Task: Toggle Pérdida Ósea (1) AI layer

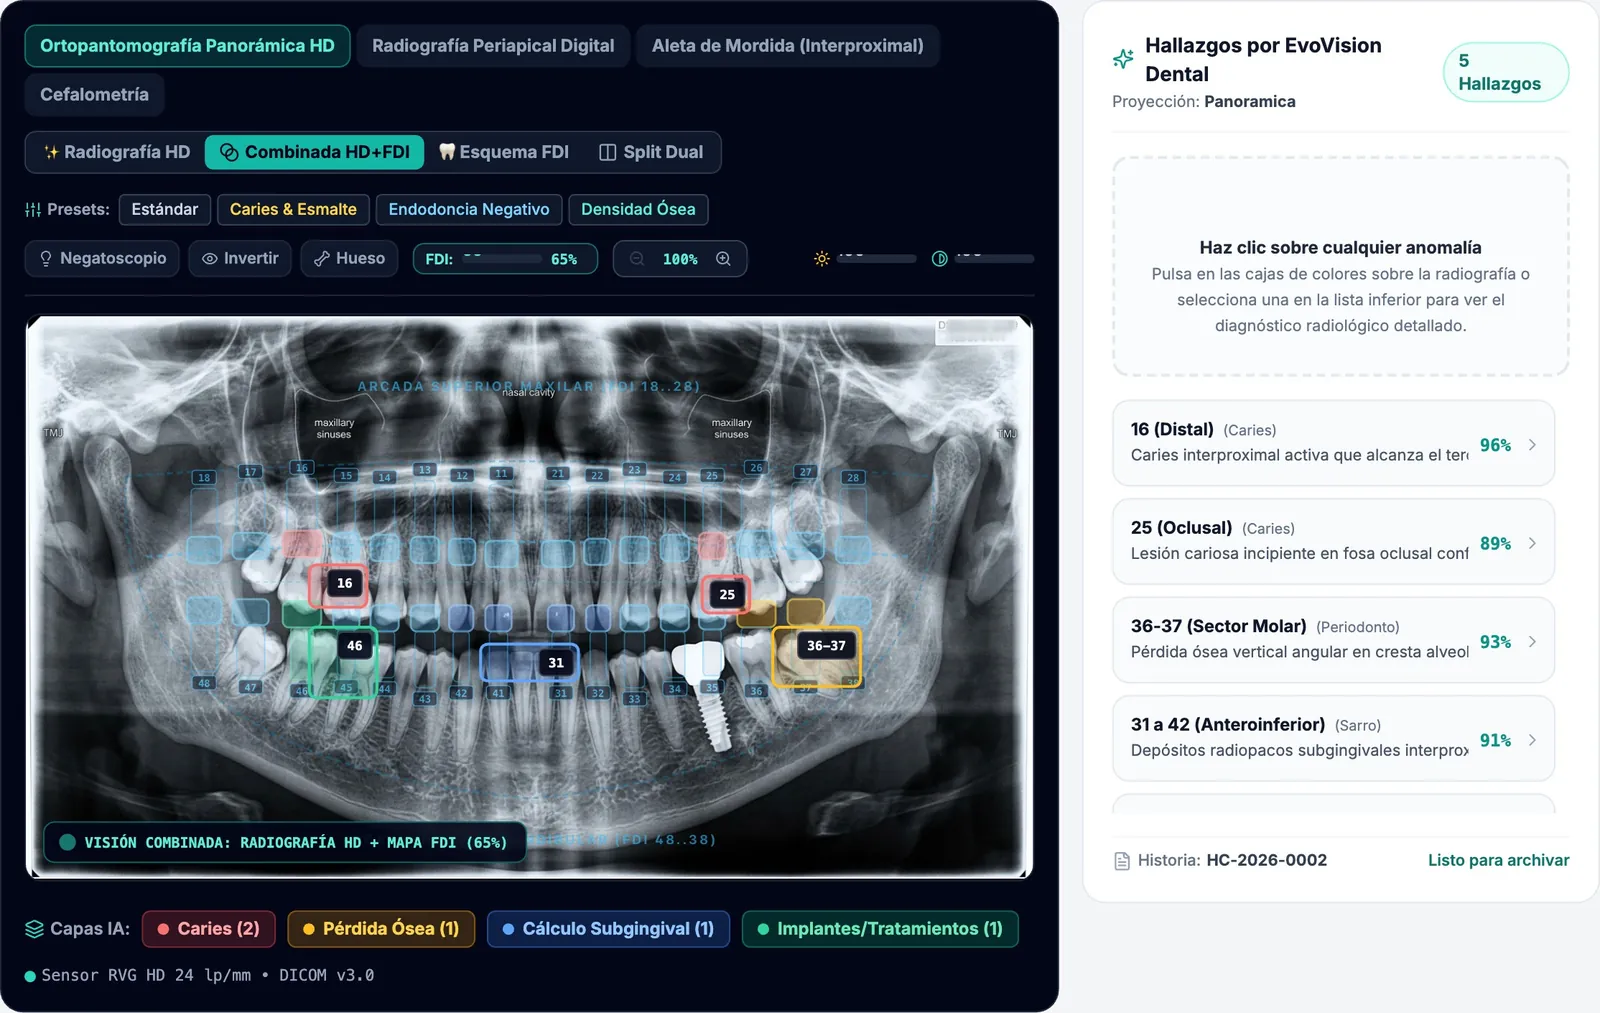Action: 381,929
